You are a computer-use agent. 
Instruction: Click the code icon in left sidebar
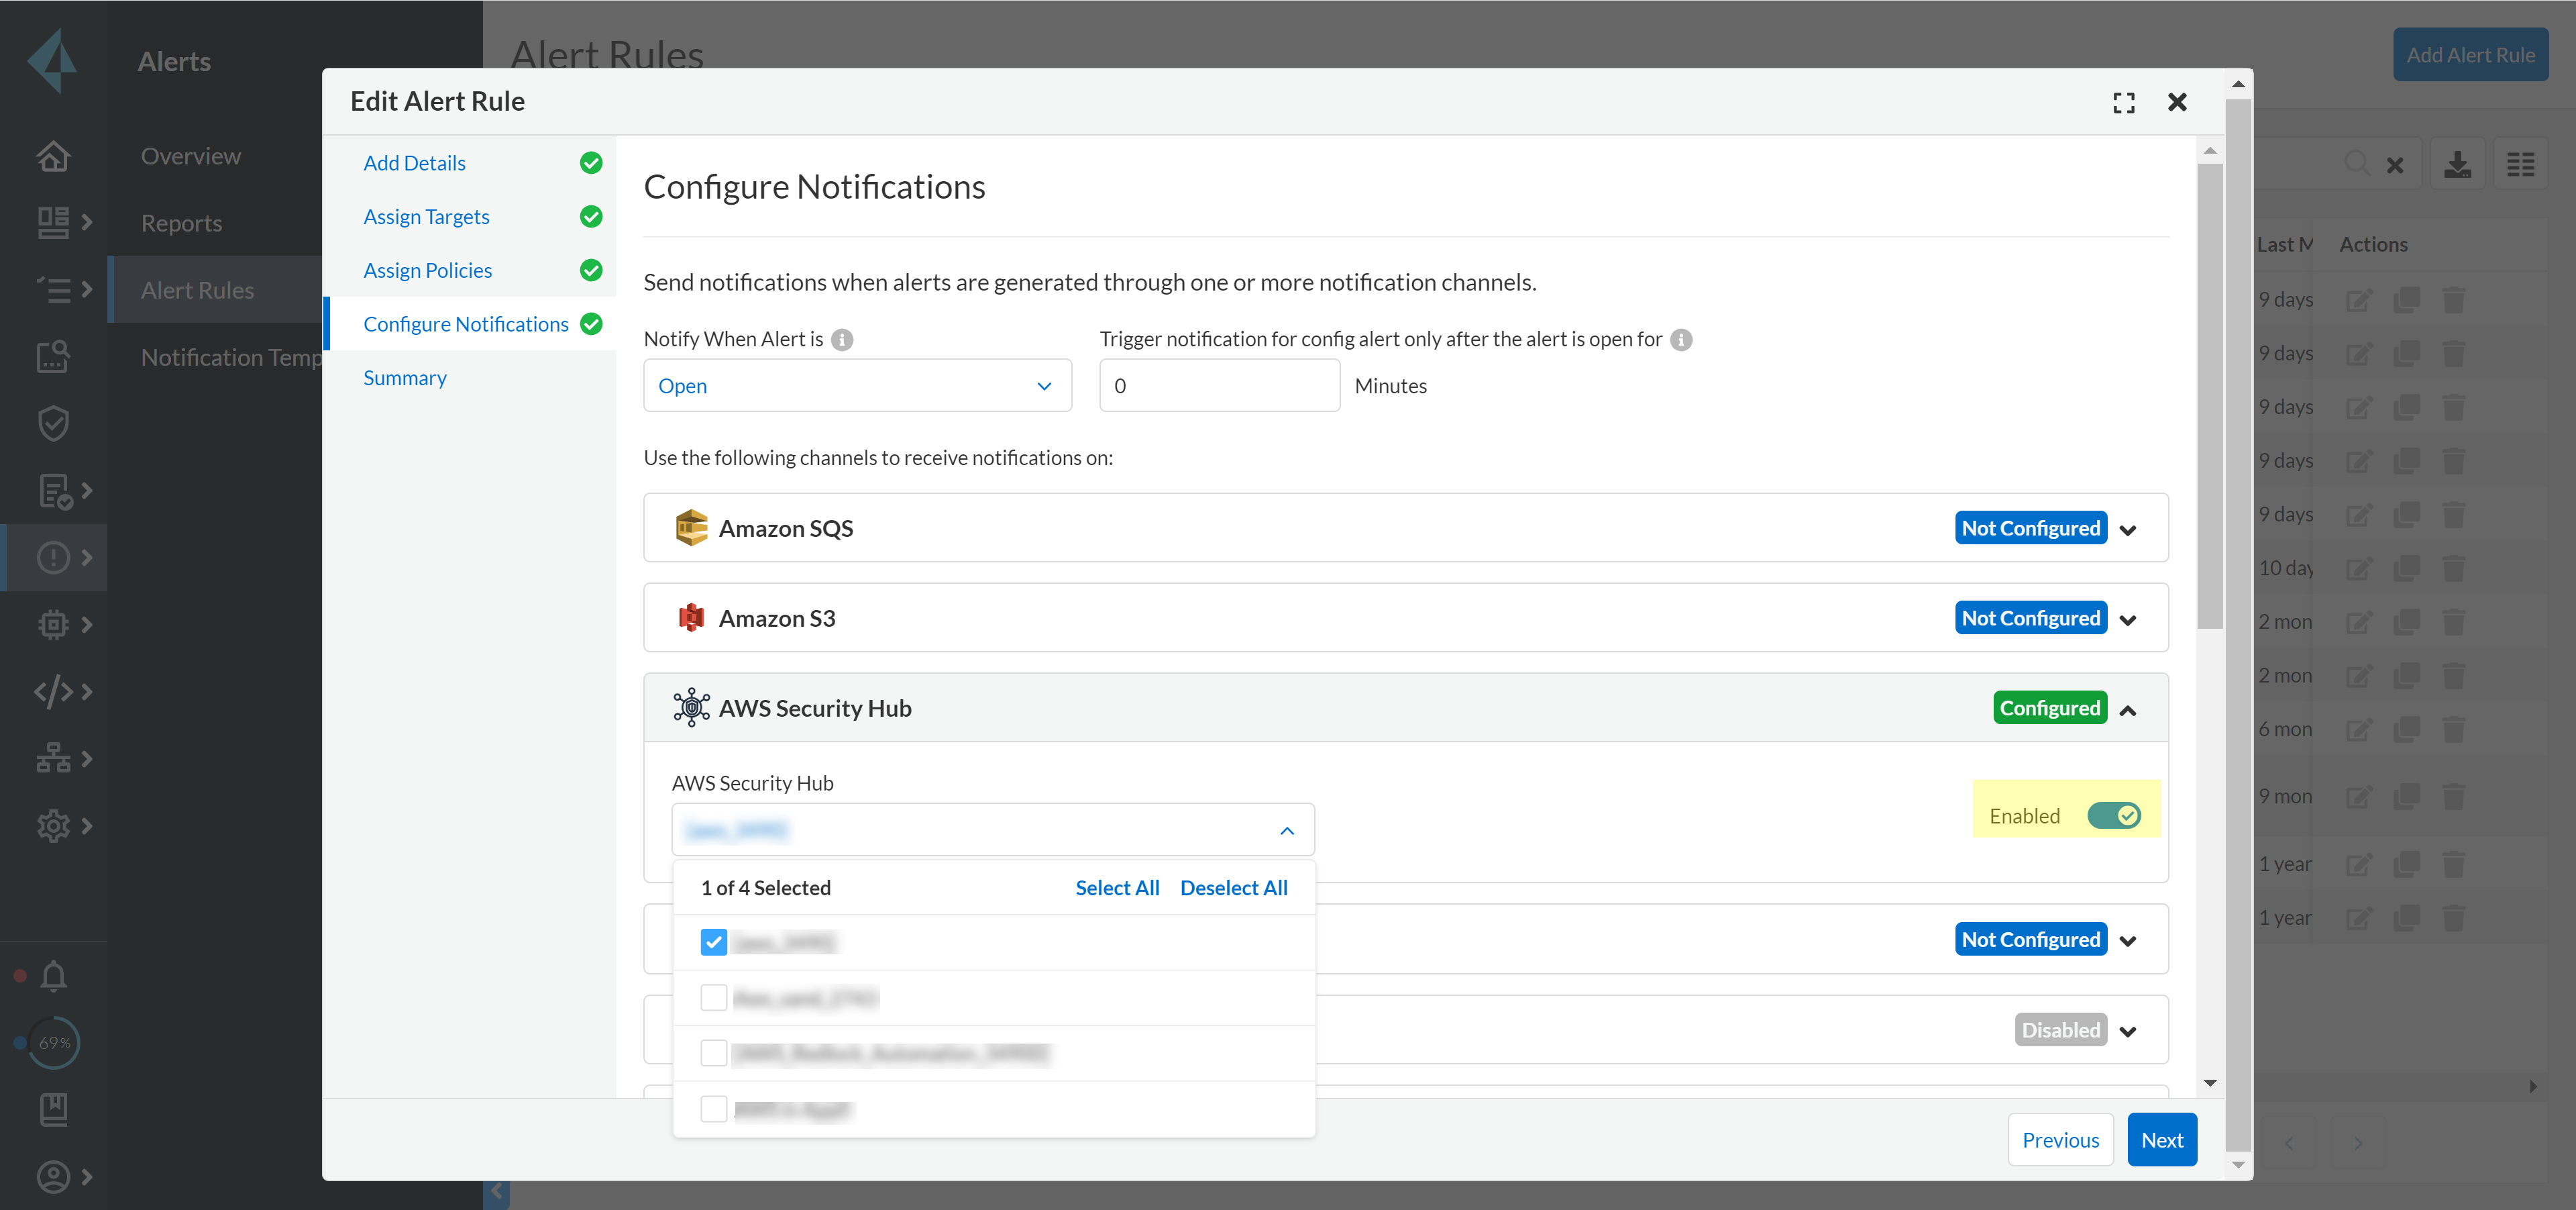click(x=53, y=691)
